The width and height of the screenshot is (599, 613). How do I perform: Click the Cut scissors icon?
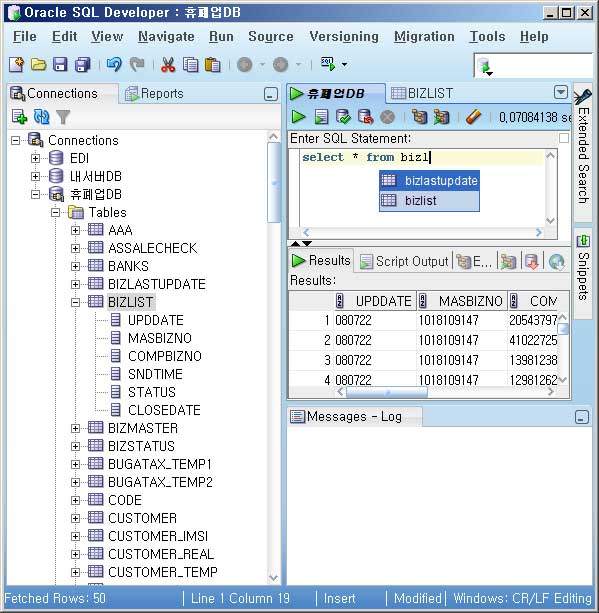(168, 65)
